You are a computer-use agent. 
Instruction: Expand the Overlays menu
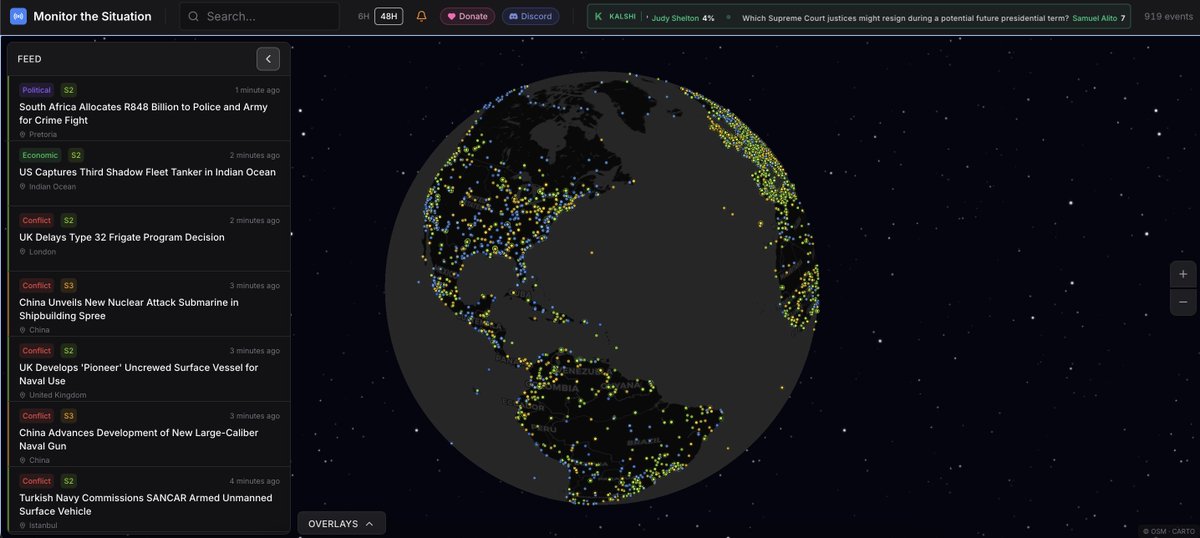[341, 524]
